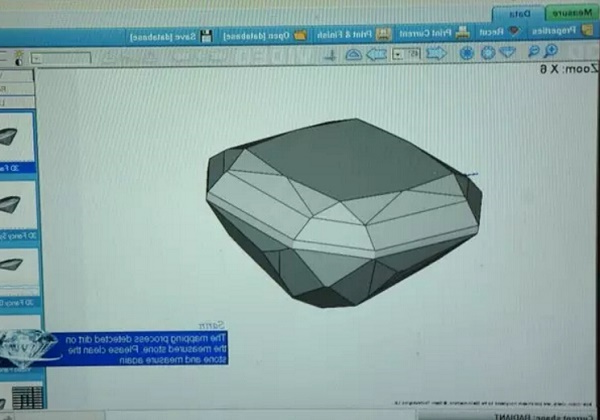Click the axis marker toolbar icon
The image size is (600, 420).
tap(332, 53)
